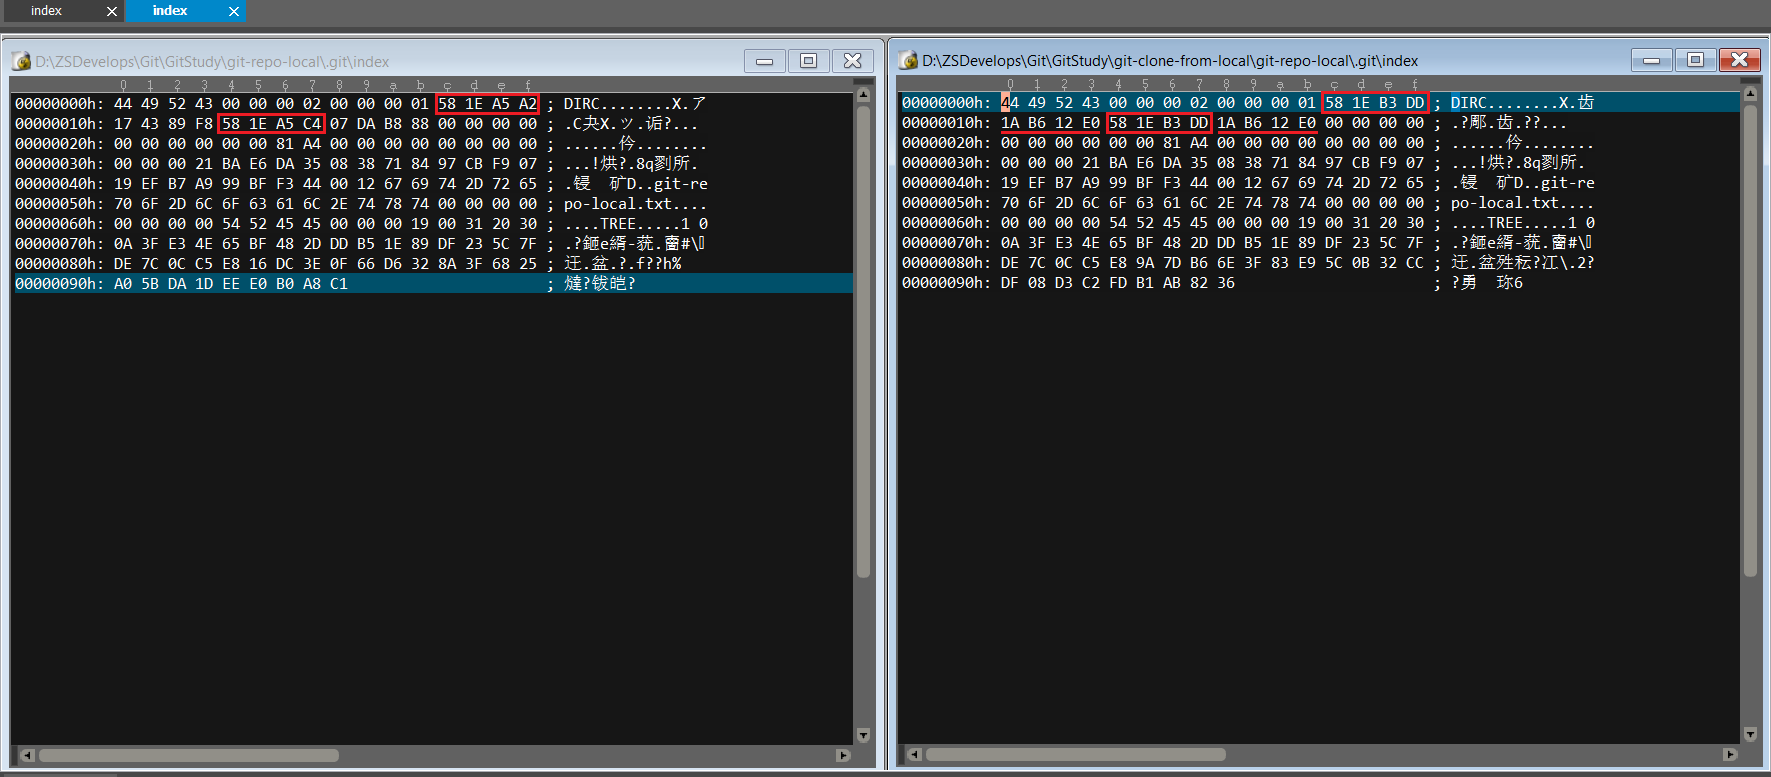Click address 00000070h: in right window

click(947, 243)
